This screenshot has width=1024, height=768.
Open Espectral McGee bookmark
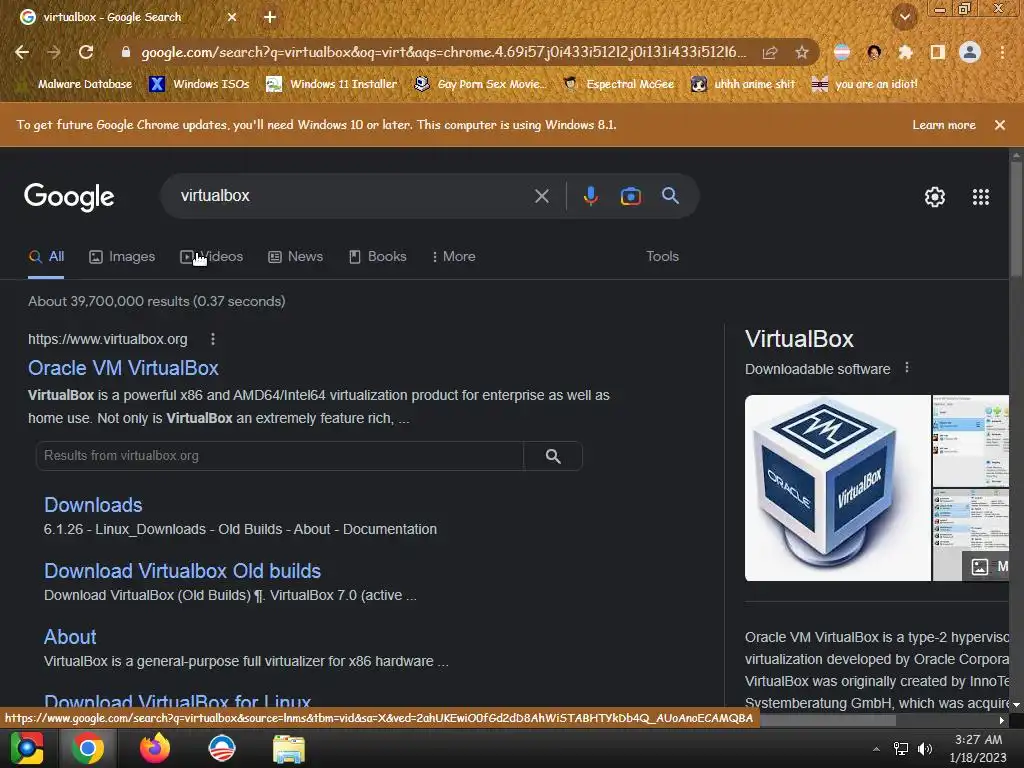(619, 84)
